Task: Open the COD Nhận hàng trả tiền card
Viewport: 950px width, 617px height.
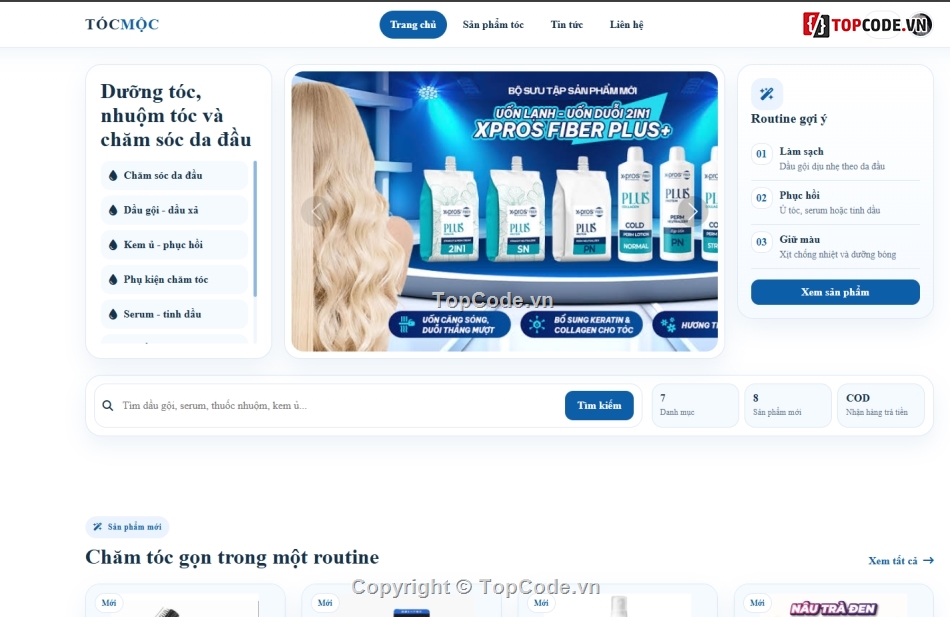Action: (x=881, y=405)
